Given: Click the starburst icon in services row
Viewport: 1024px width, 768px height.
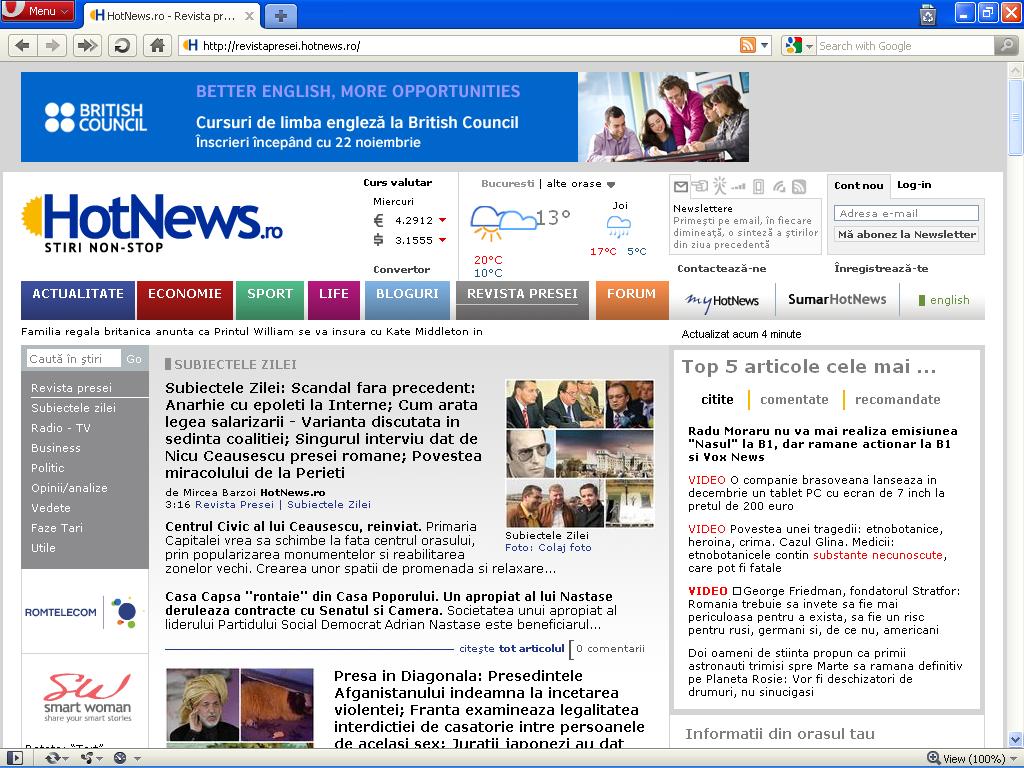Looking at the screenshot, I should point(719,186).
